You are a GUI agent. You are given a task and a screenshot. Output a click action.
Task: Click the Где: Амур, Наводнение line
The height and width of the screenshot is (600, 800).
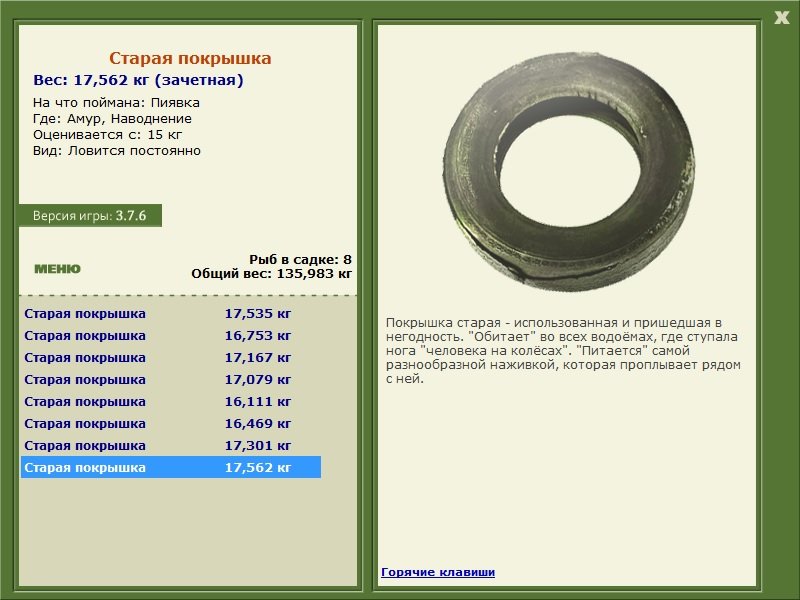[112, 119]
